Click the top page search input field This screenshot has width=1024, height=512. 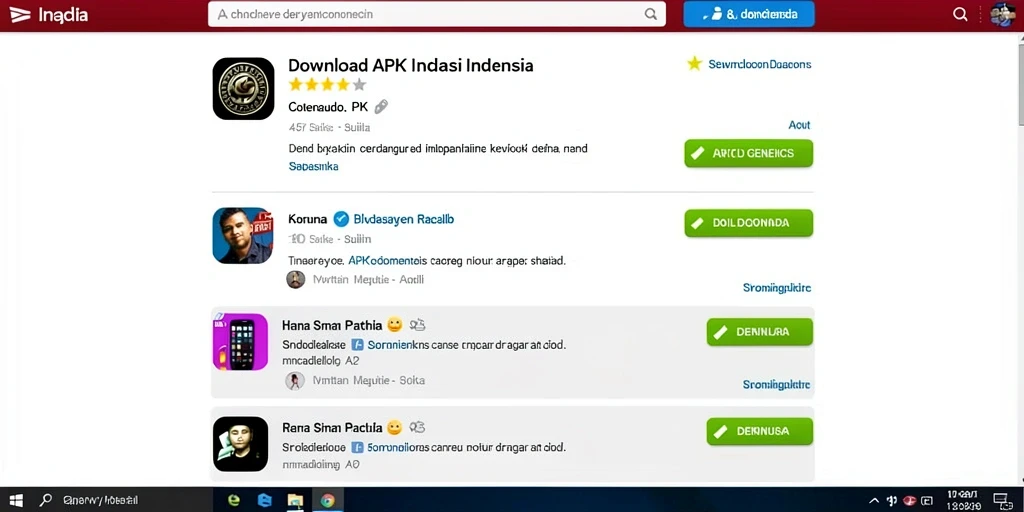pos(437,14)
